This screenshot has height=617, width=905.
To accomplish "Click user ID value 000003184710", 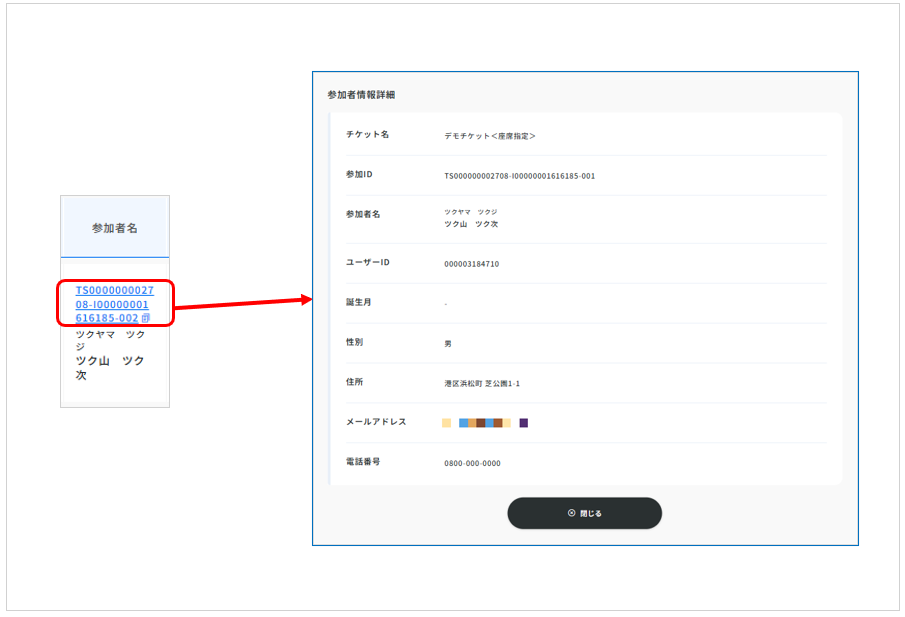I will [471, 264].
